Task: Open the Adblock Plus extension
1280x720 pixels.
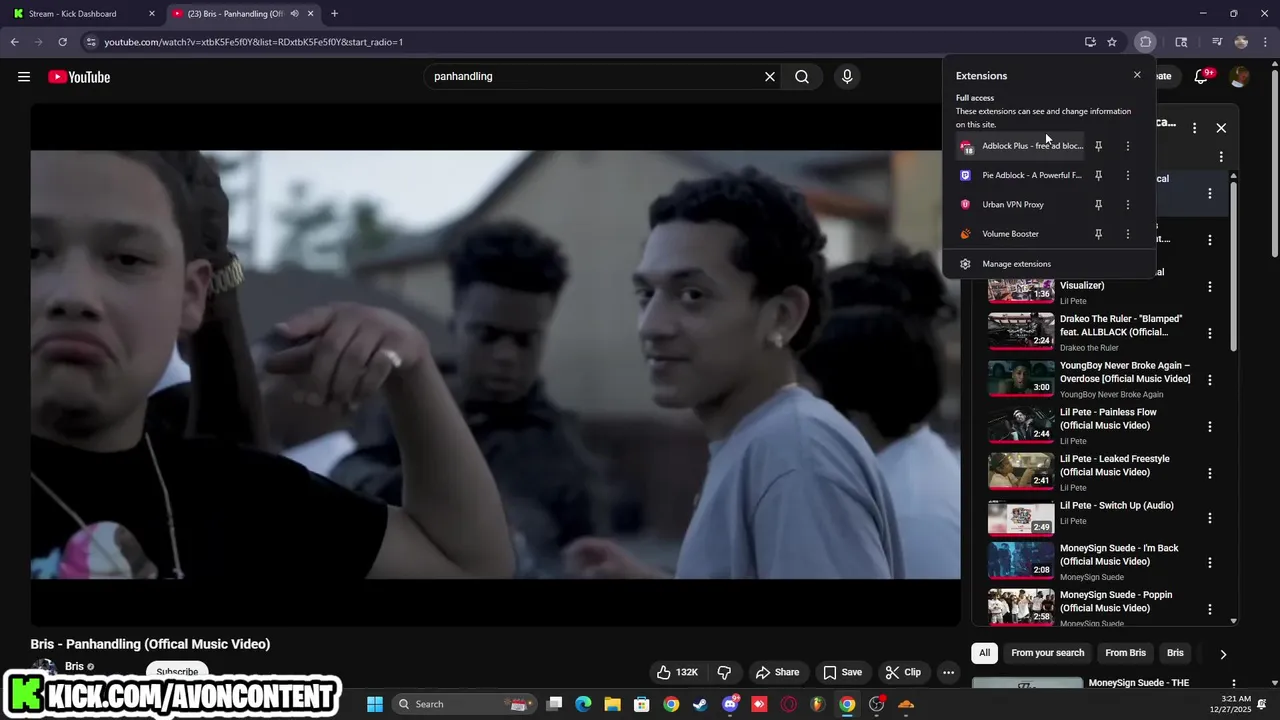Action: (x=1020, y=146)
